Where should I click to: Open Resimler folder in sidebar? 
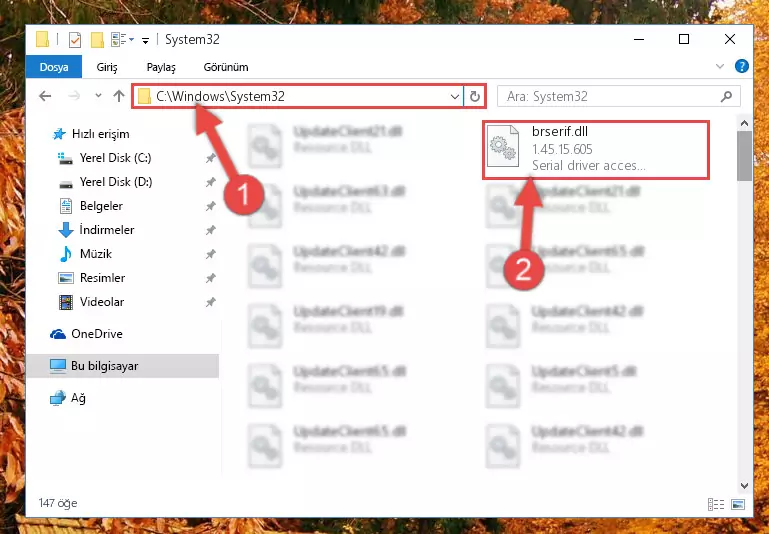pyautogui.click(x=103, y=278)
